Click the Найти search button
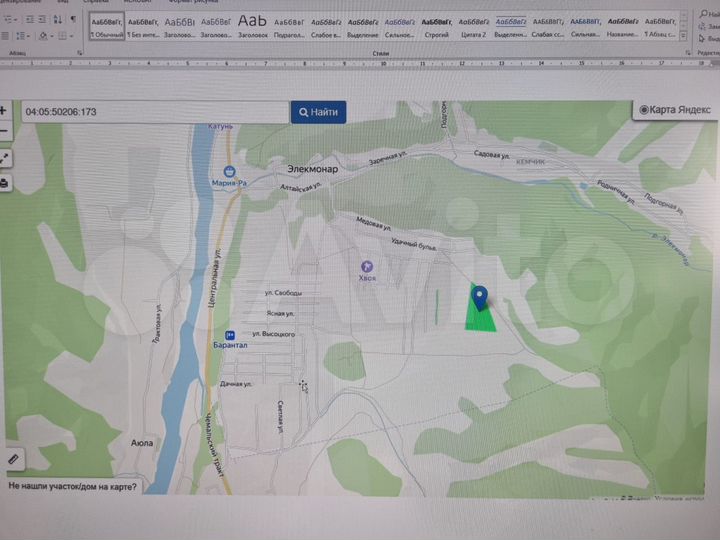720x540 pixels. click(x=318, y=112)
